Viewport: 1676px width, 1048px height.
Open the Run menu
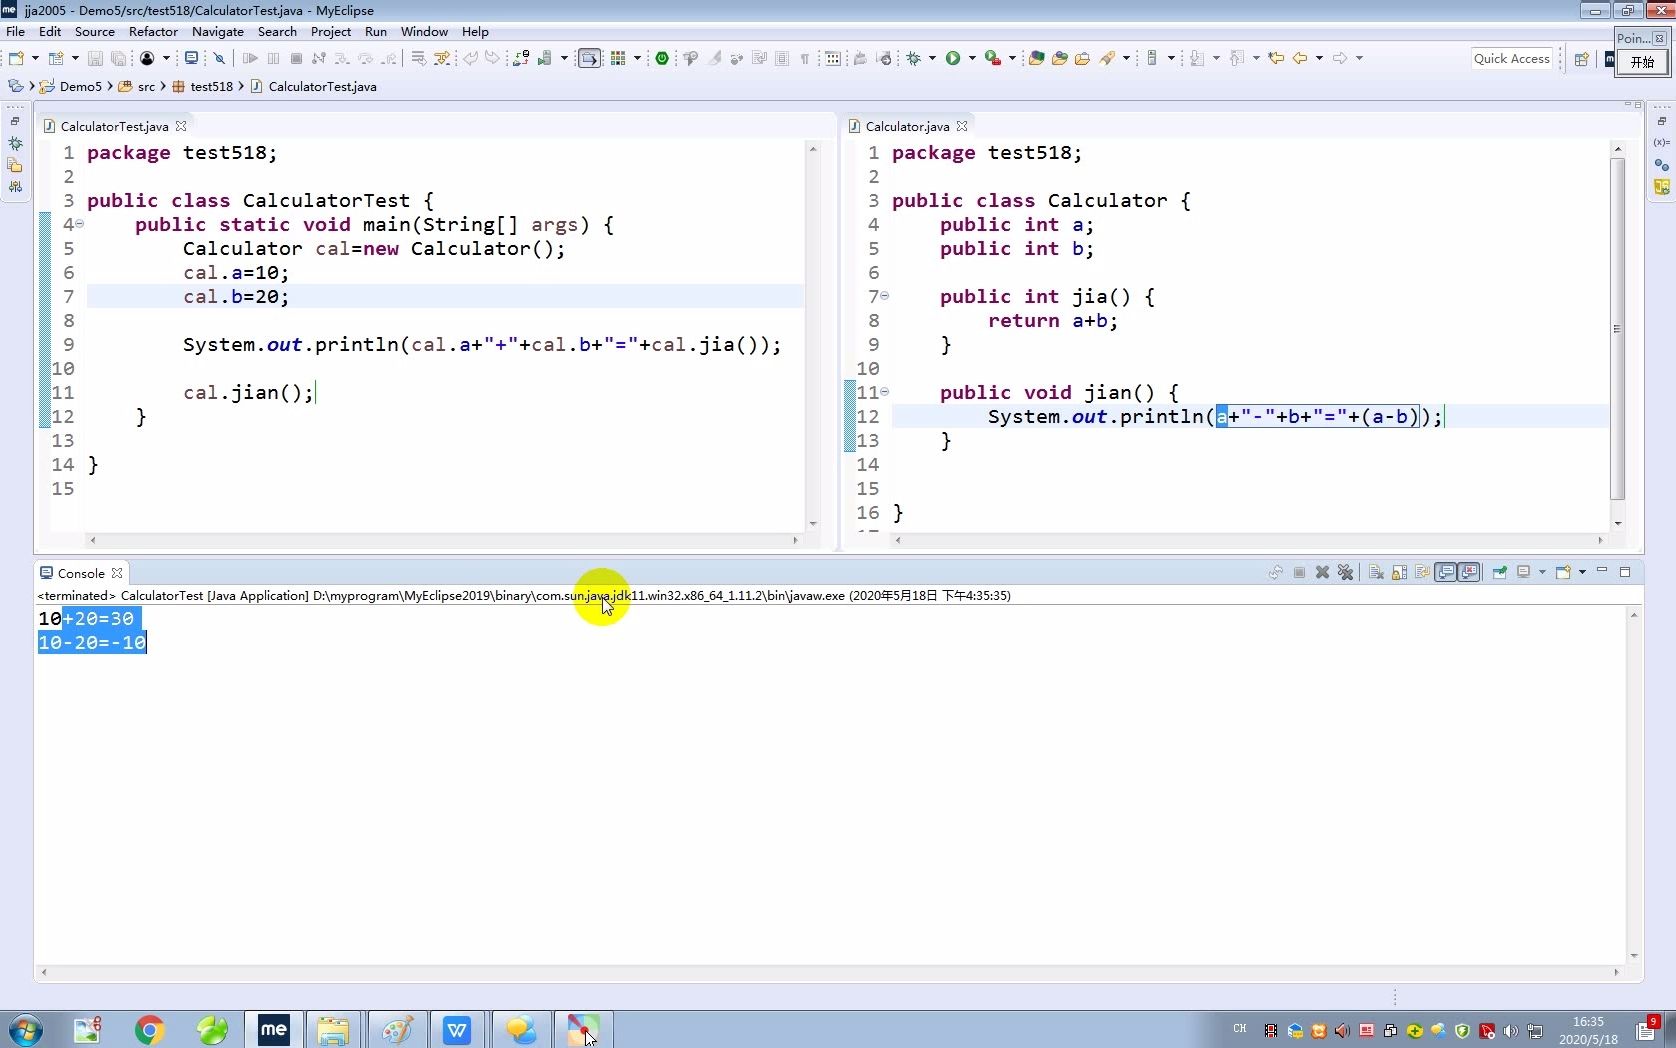tap(376, 31)
